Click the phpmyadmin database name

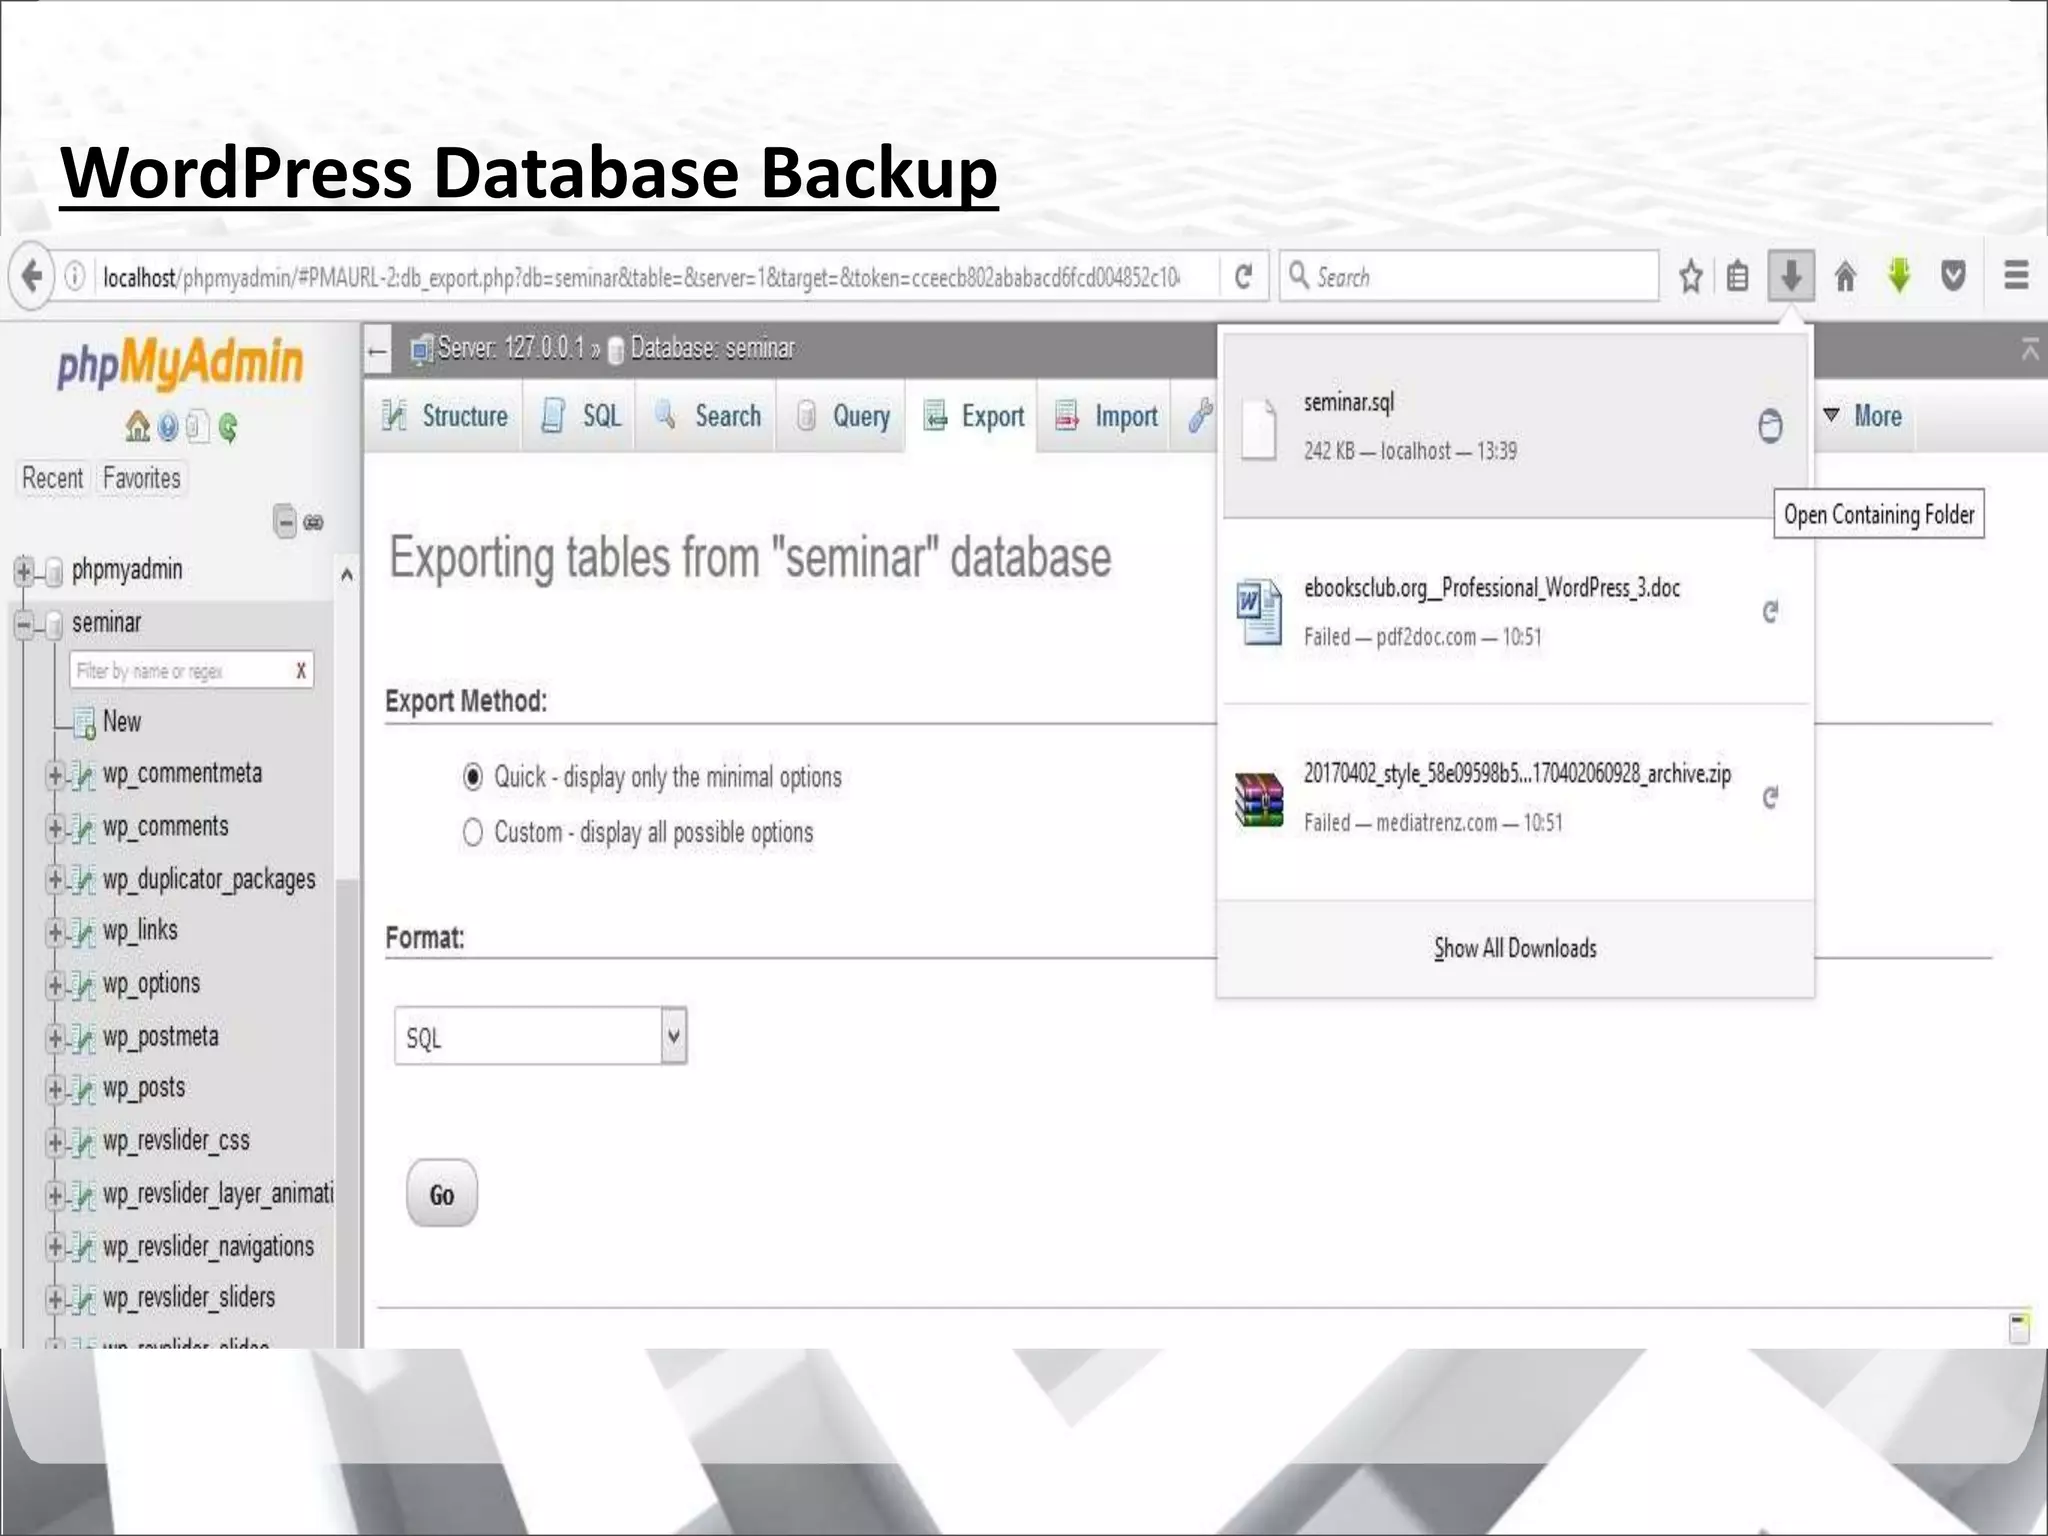[x=127, y=570]
